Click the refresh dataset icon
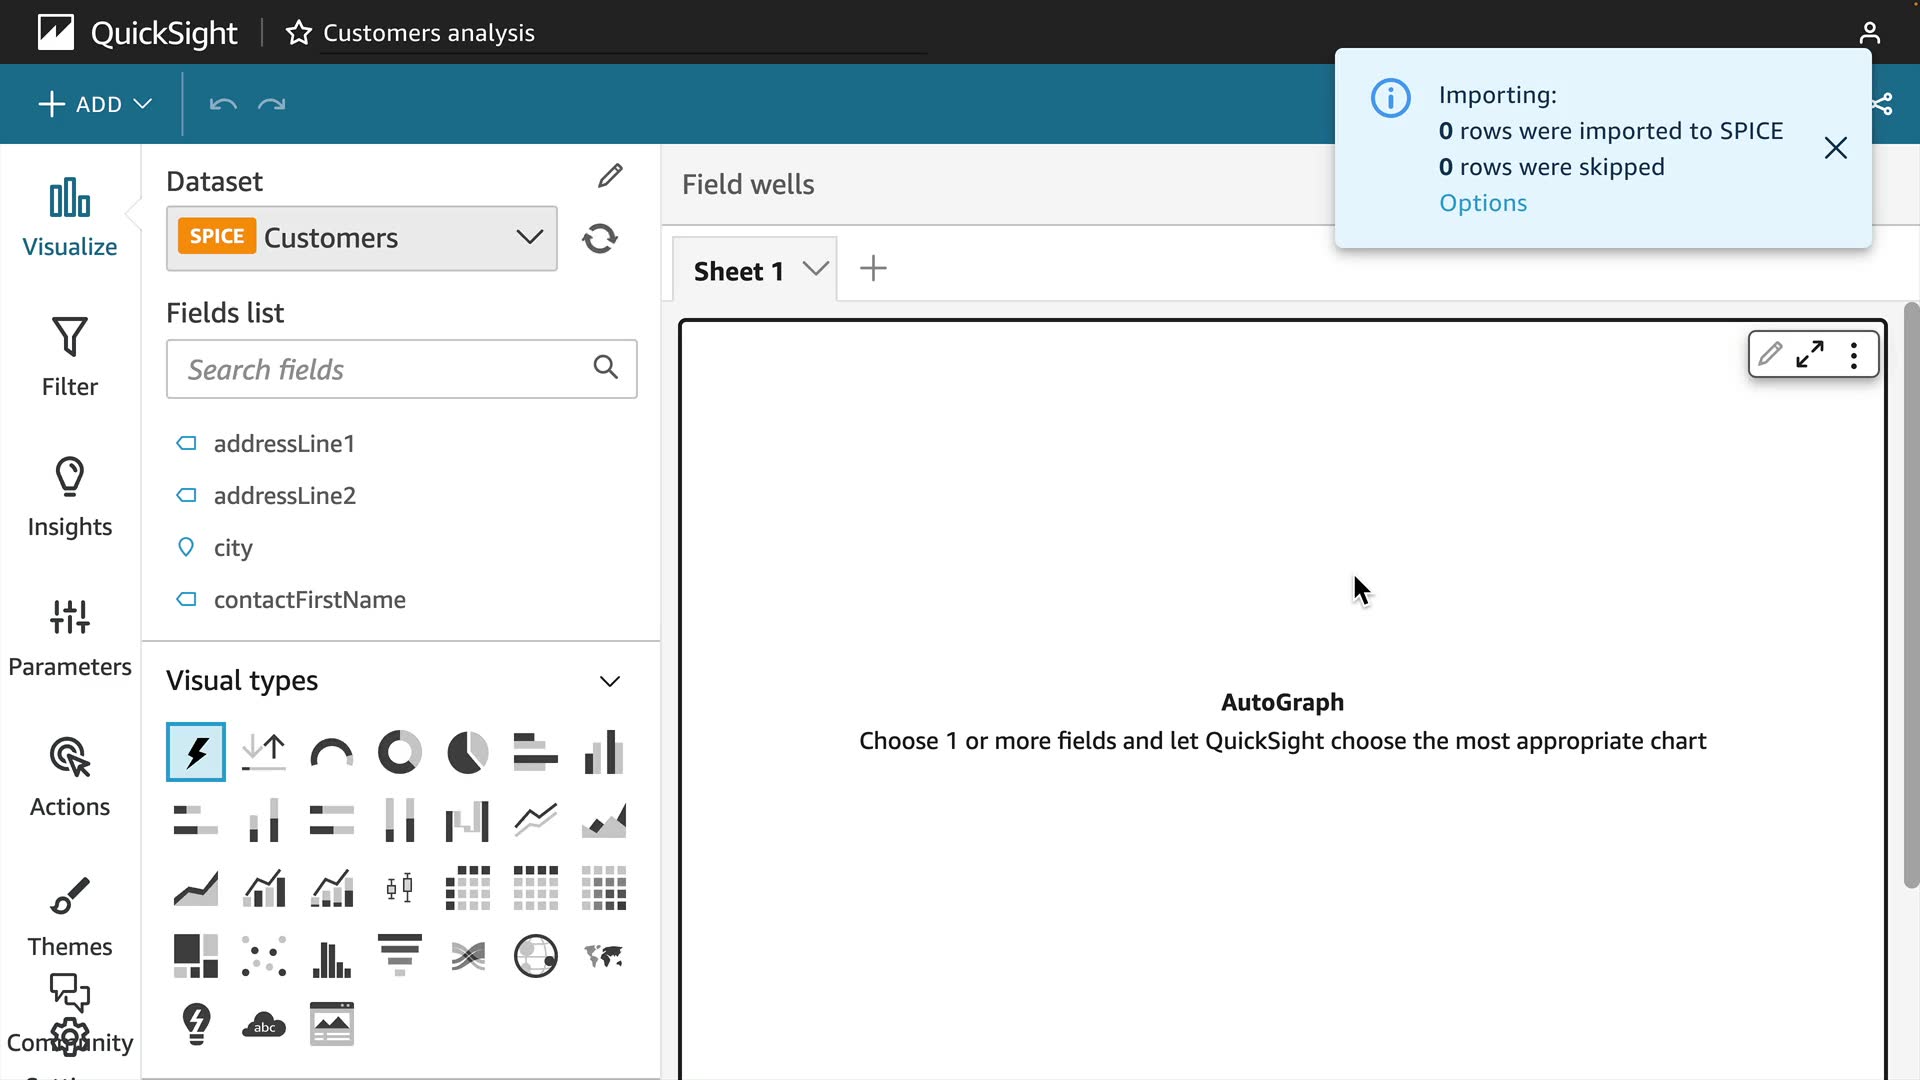This screenshot has height=1080, width=1920. (x=599, y=238)
